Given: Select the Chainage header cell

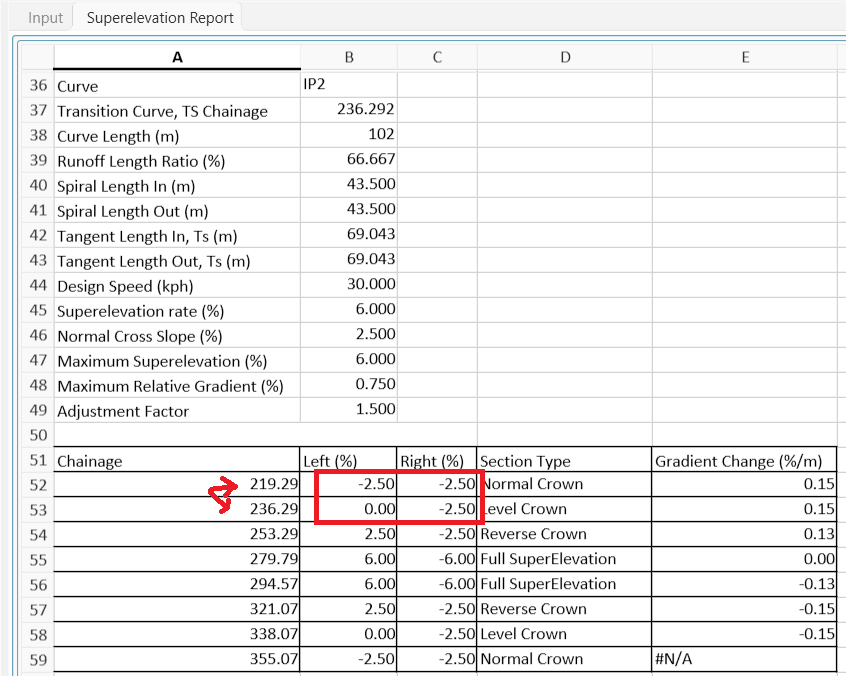Looking at the screenshot, I should tap(176, 461).
